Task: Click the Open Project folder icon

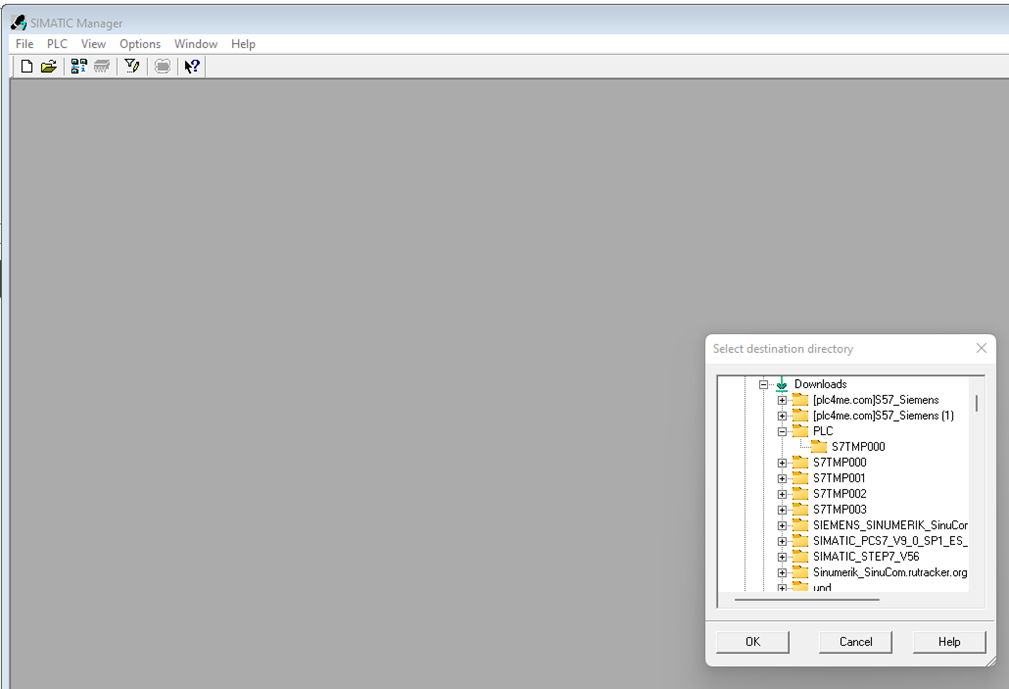Action: click(49, 66)
